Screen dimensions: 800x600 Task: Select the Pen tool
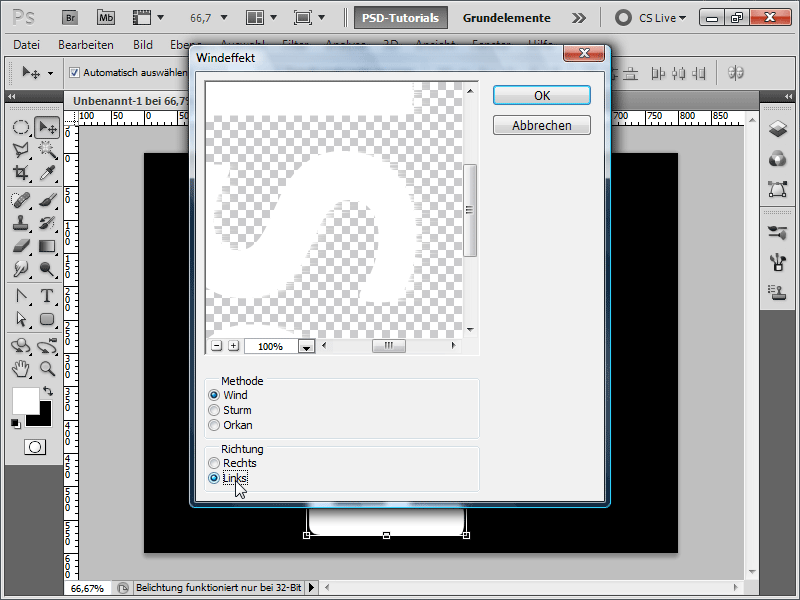pyautogui.click(x=21, y=296)
